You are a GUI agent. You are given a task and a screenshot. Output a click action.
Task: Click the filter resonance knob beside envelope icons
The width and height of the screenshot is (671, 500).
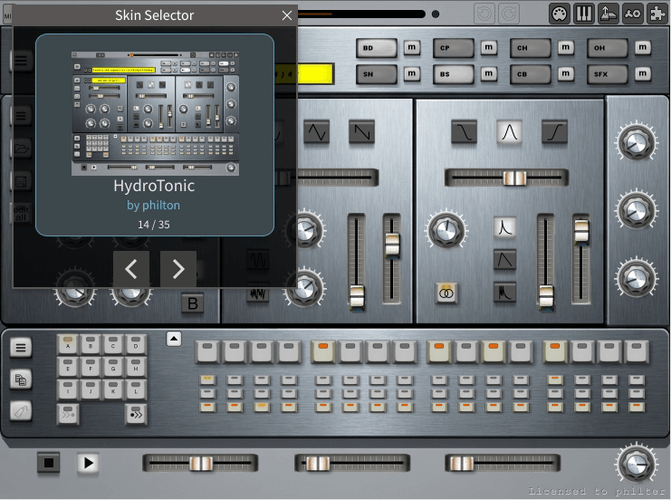tap(446, 230)
